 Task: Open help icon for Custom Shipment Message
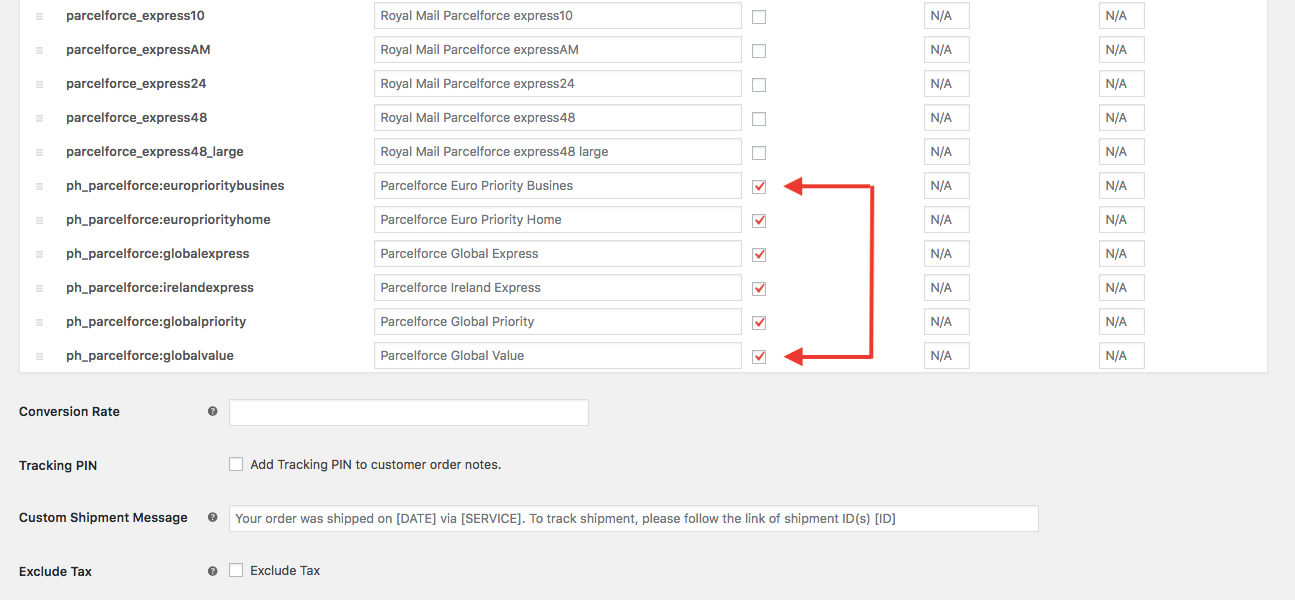point(212,517)
